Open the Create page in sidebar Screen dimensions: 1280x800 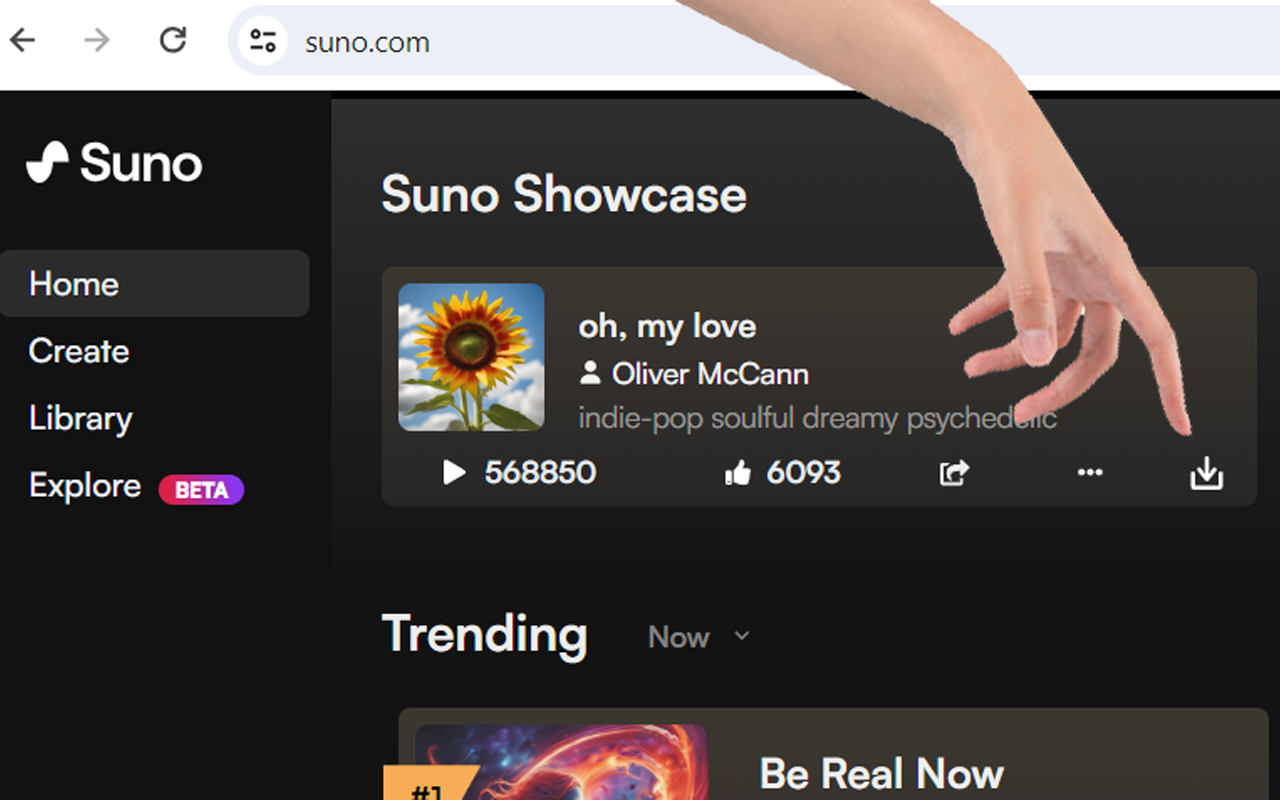pyautogui.click(x=79, y=351)
